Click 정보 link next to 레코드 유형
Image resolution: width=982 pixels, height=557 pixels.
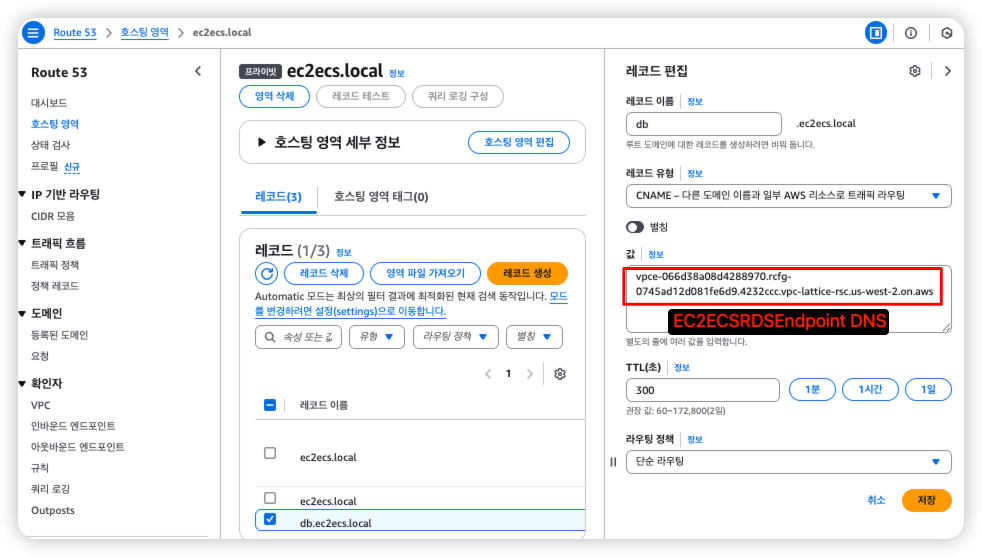pos(695,174)
